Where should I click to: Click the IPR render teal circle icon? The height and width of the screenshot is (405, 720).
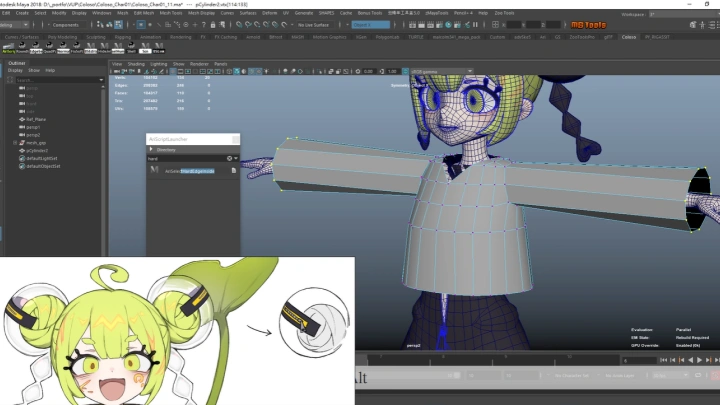449,25
